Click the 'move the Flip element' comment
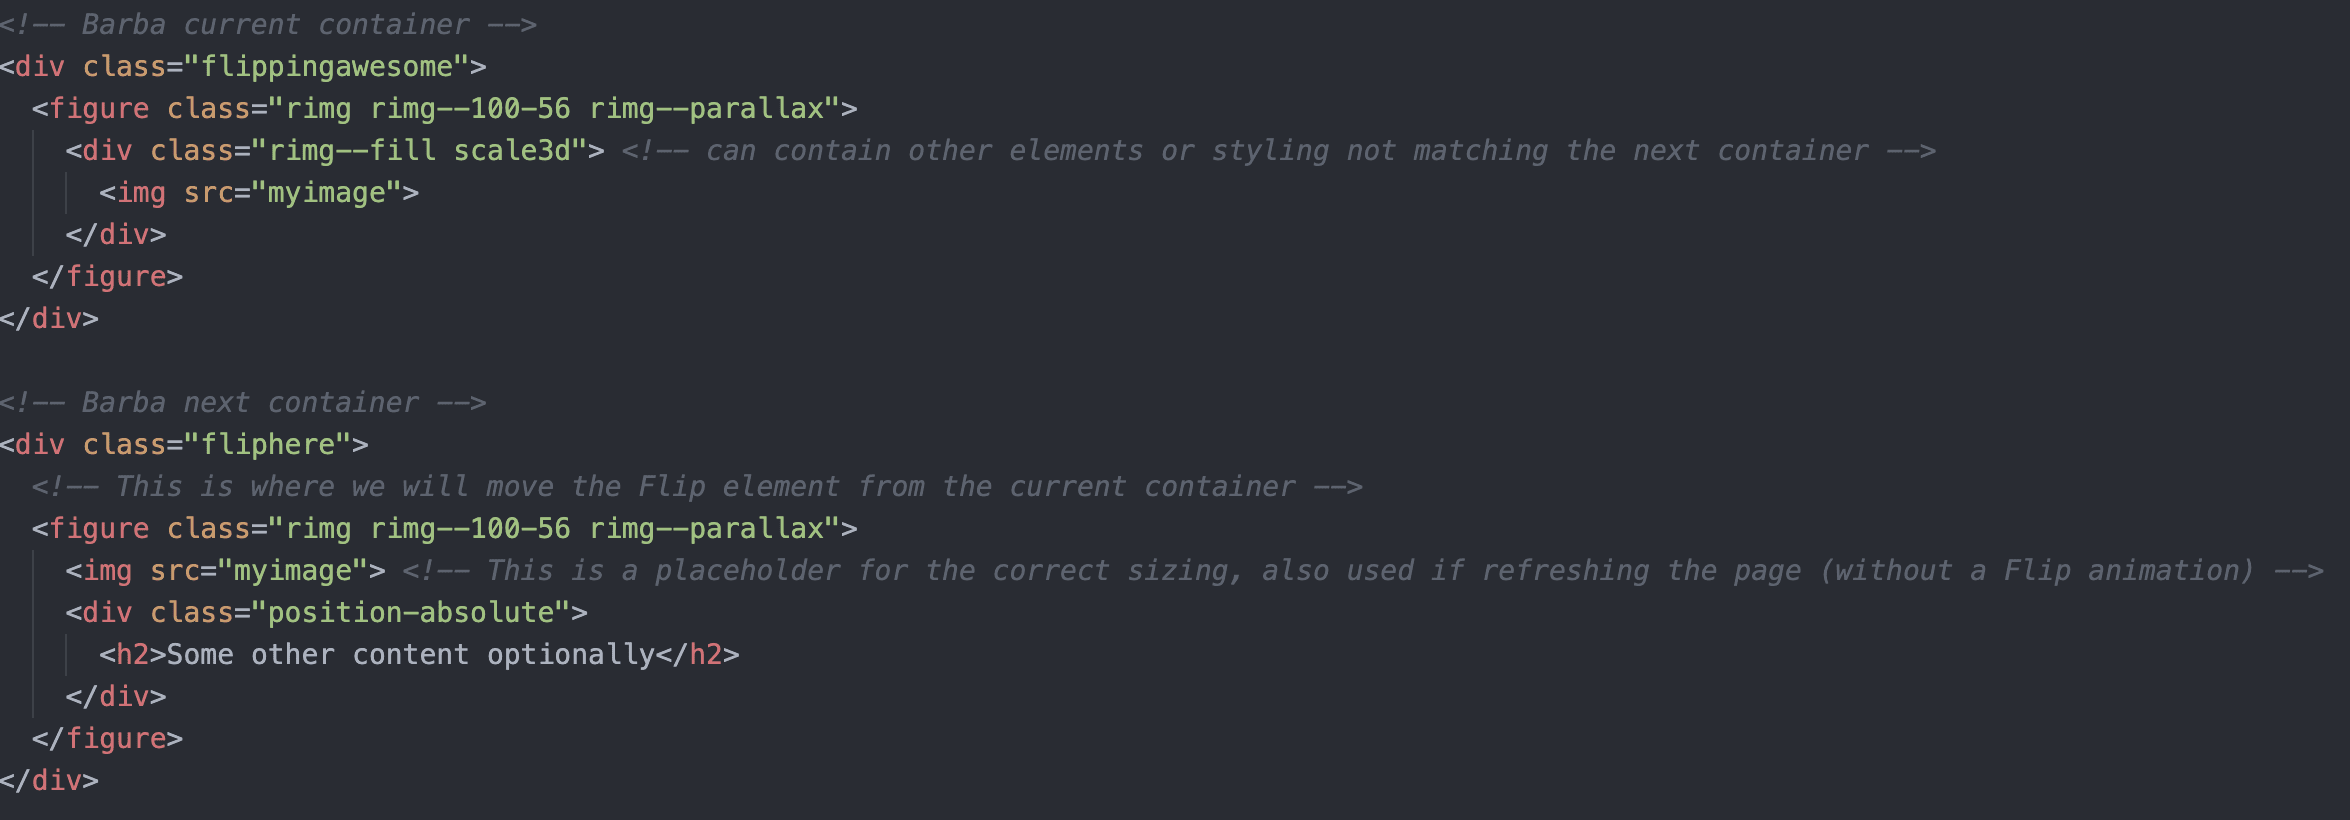2350x820 pixels. tap(696, 487)
